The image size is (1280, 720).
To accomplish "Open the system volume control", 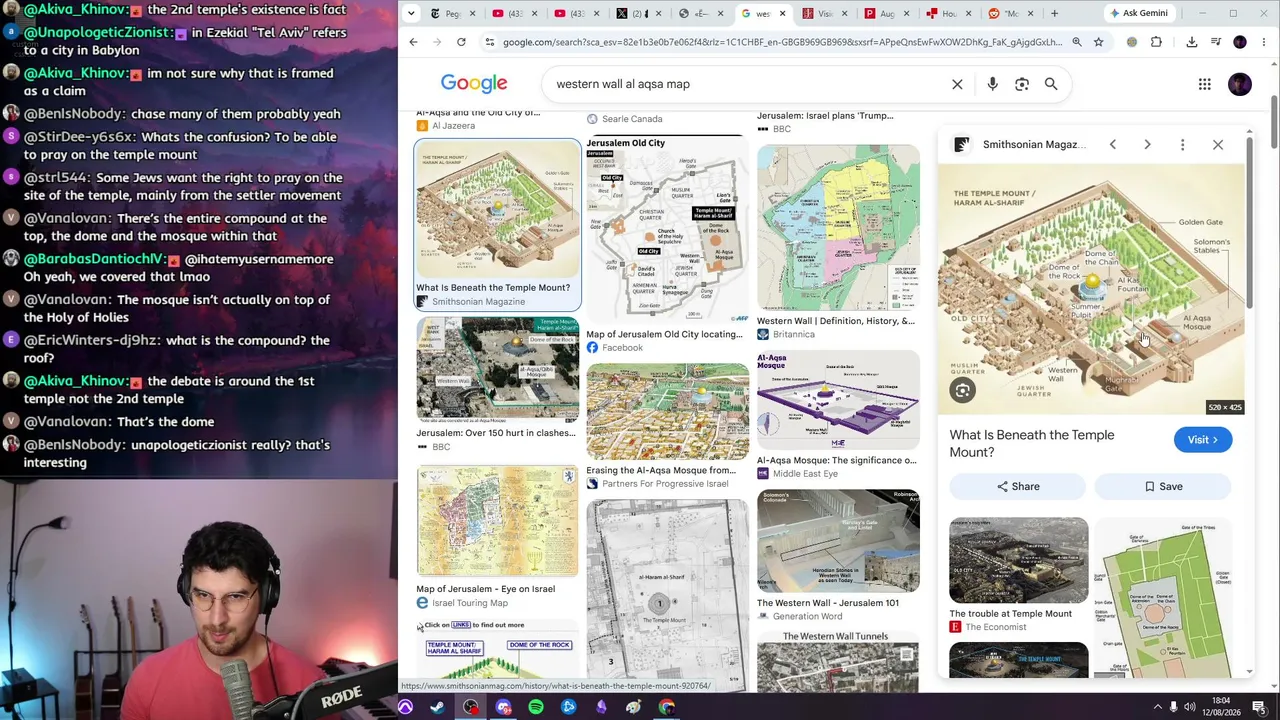I will pyautogui.click(x=1192, y=707).
